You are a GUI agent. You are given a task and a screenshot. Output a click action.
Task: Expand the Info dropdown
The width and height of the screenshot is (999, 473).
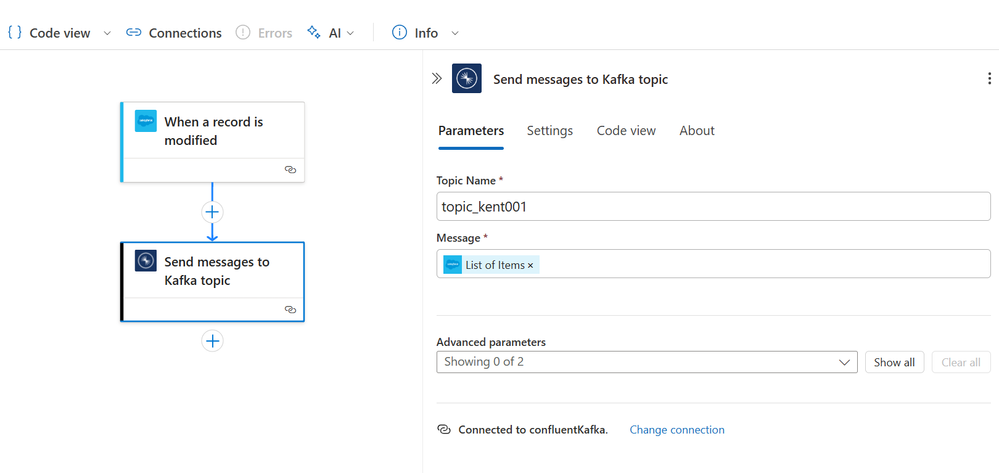455,33
